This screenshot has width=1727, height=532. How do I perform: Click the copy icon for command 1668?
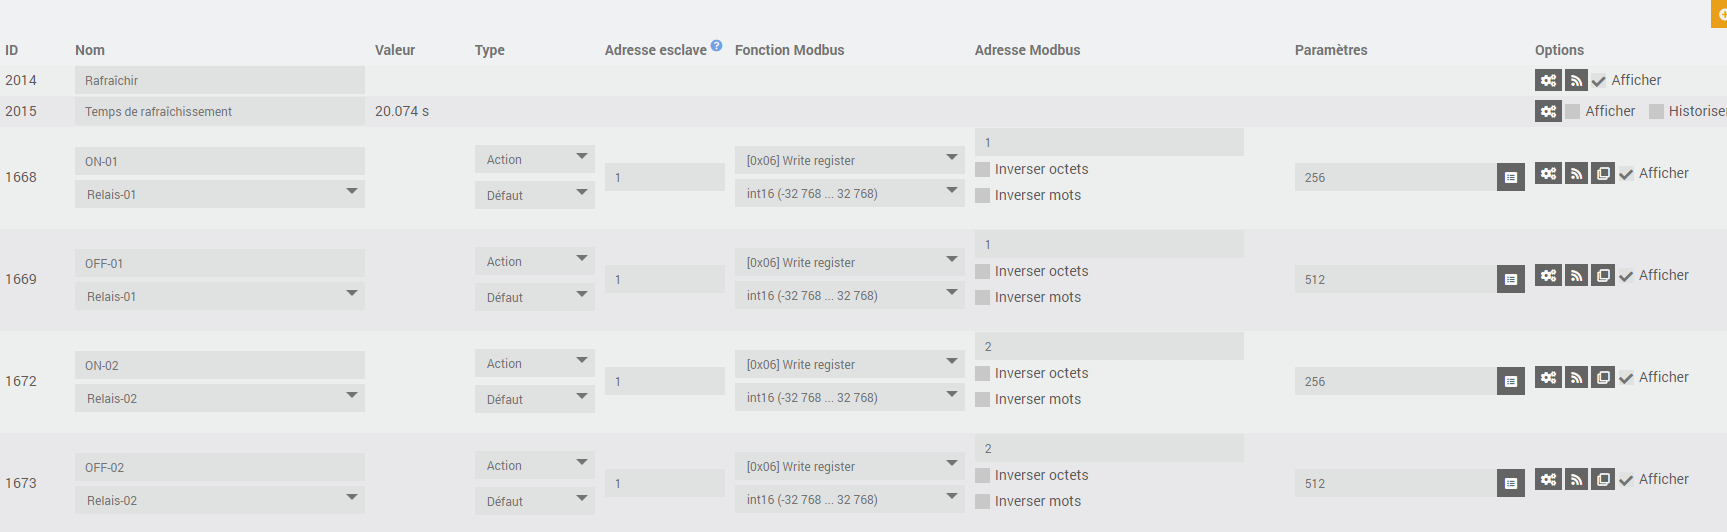pyautogui.click(x=1603, y=173)
